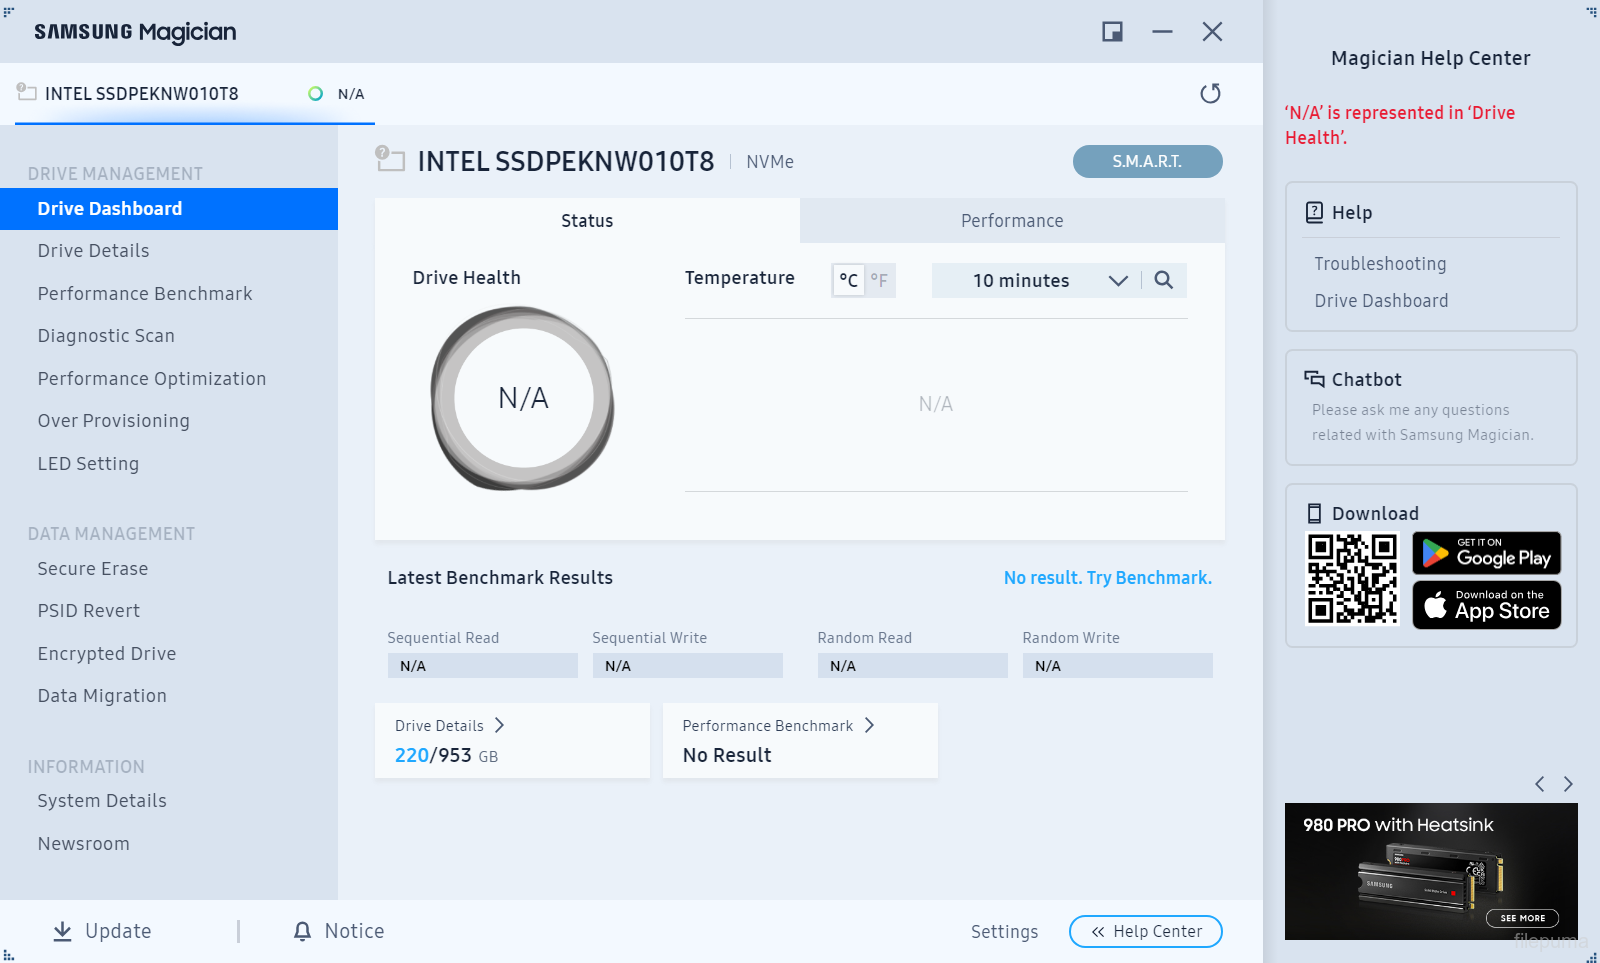
Task: Click the Update download icon
Action: (x=62, y=931)
